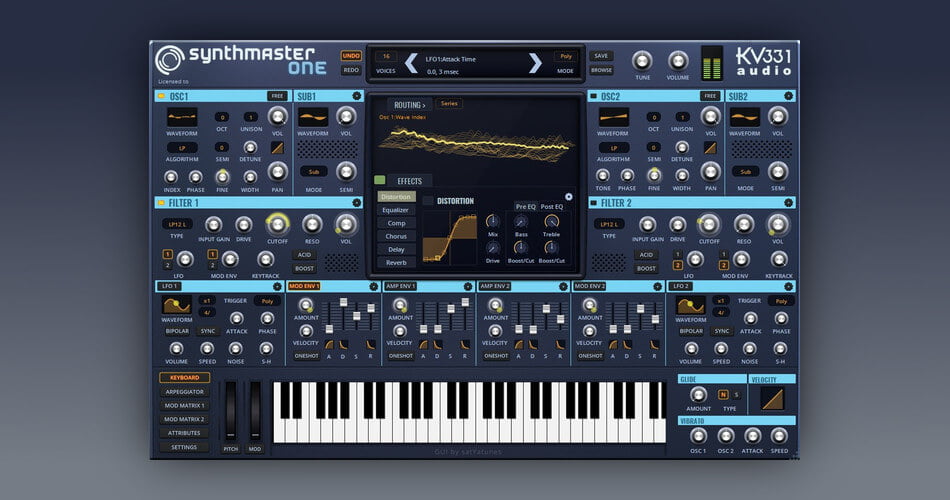Open the LFO 1 options gear icon
Viewport: 950px width, 500px height.
pyautogui.click(x=277, y=286)
